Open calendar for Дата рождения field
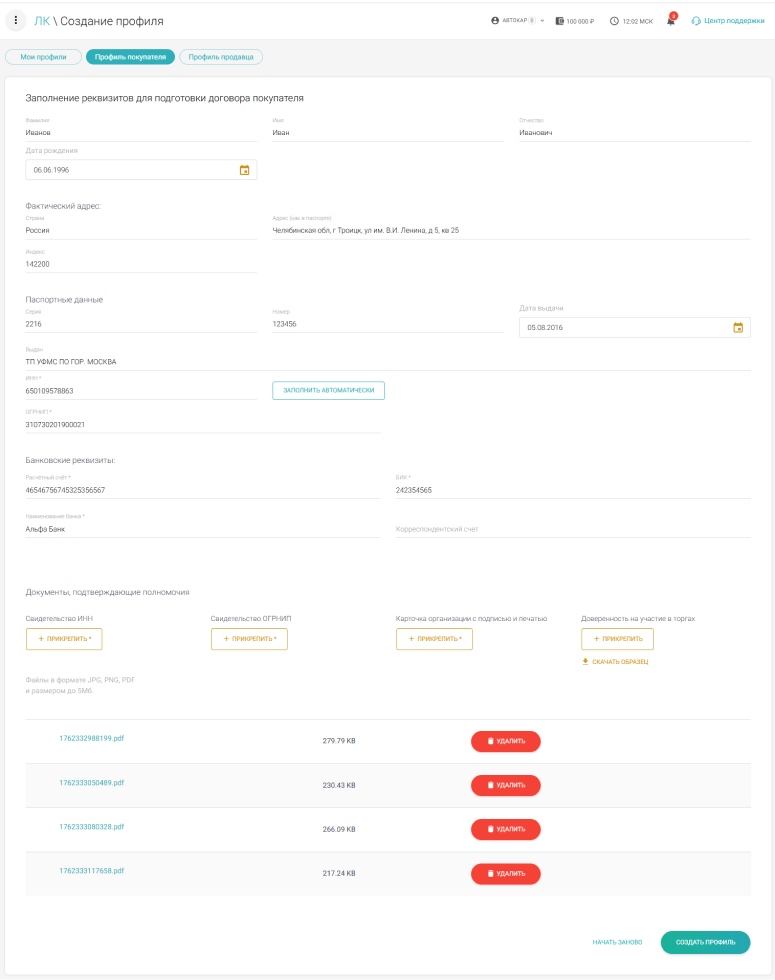This screenshot has height=980, width=775. tap(244, 170)
